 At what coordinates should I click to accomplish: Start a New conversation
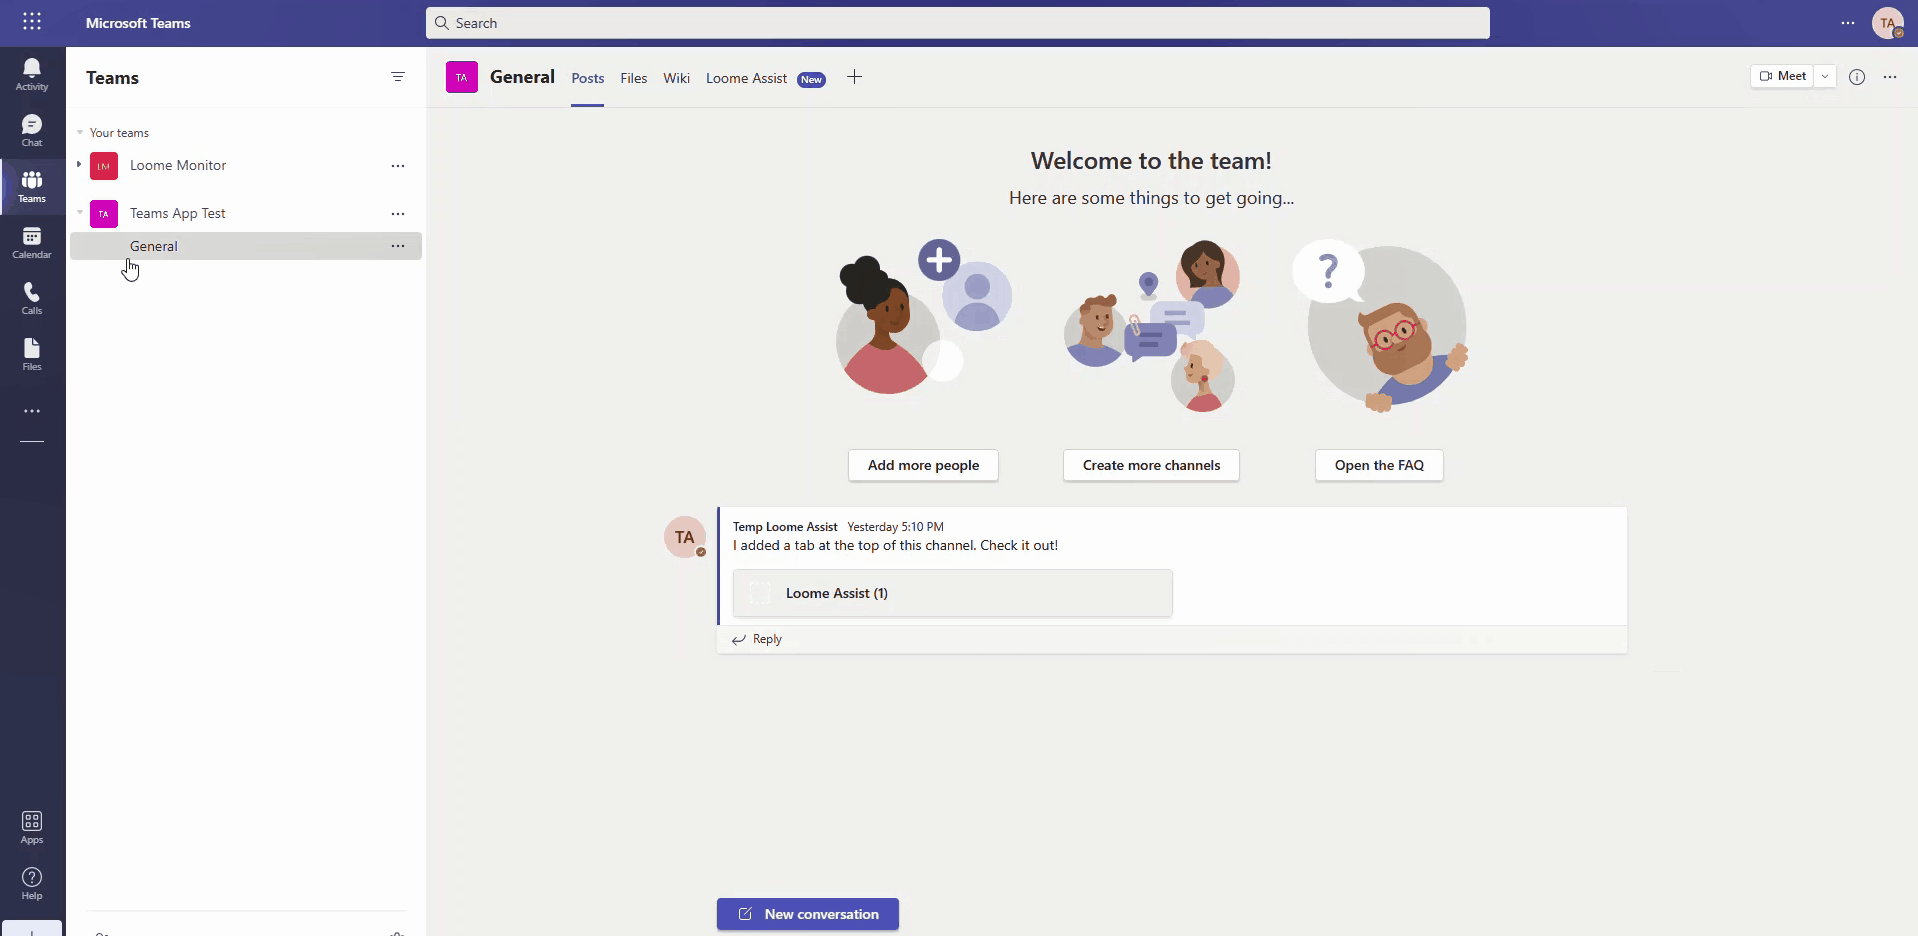tap(808, 914)
